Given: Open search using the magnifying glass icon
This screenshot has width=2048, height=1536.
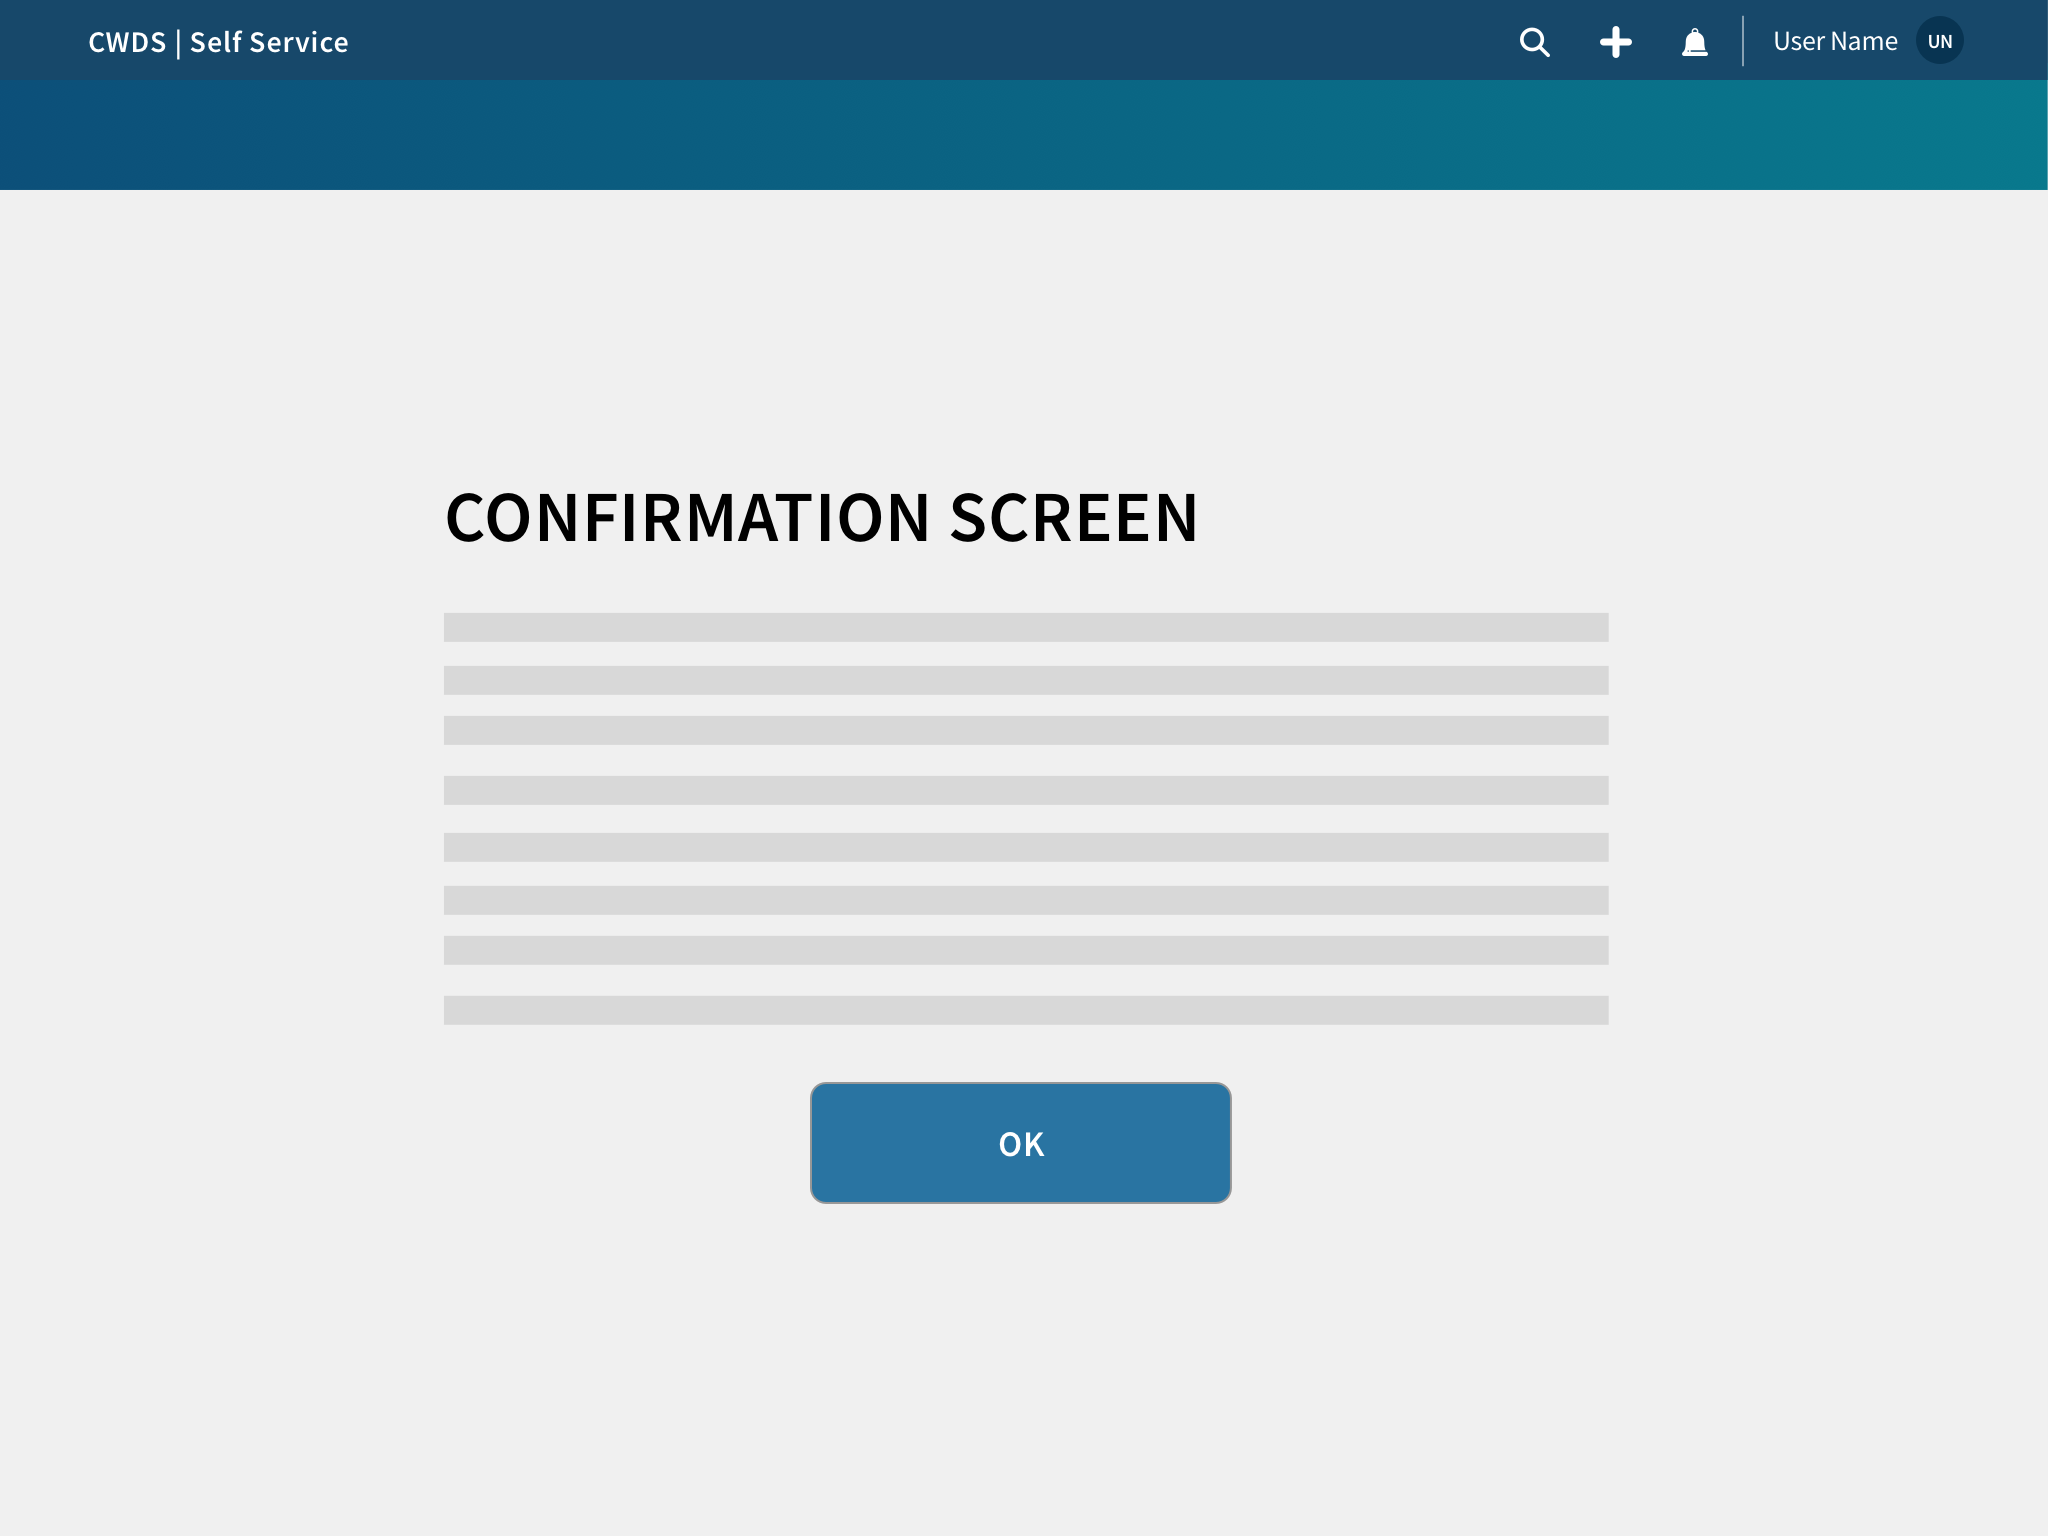Looking at the screenshot, I should (x=1534, y=42).
